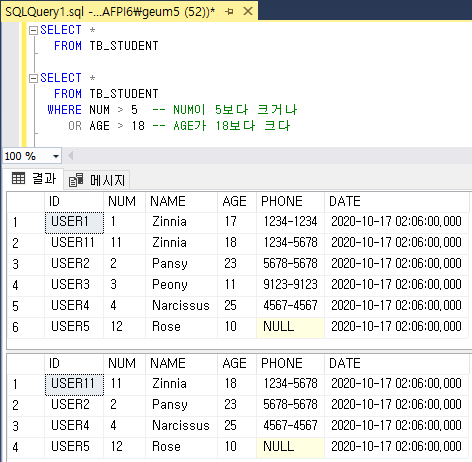This screenshot has height=462, width=472.
Task: Click the comment '-- AGE가 18보다 크다'
Action: pyautogui.click(x=221, y=126)
